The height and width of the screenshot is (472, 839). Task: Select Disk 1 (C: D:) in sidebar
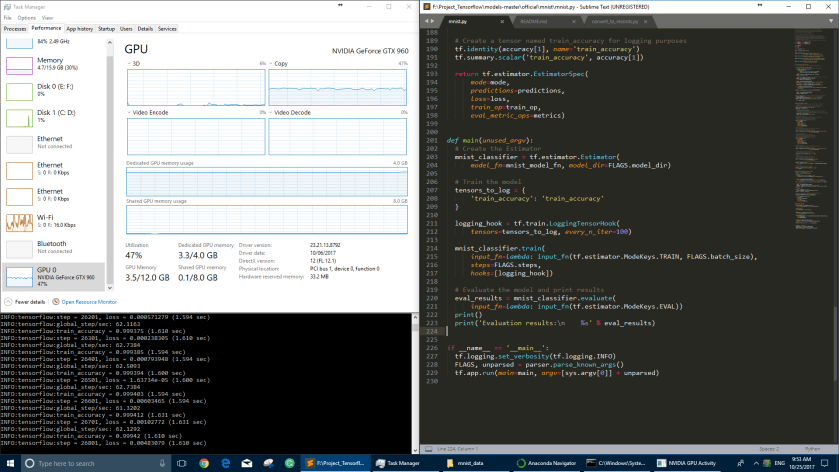50,117
